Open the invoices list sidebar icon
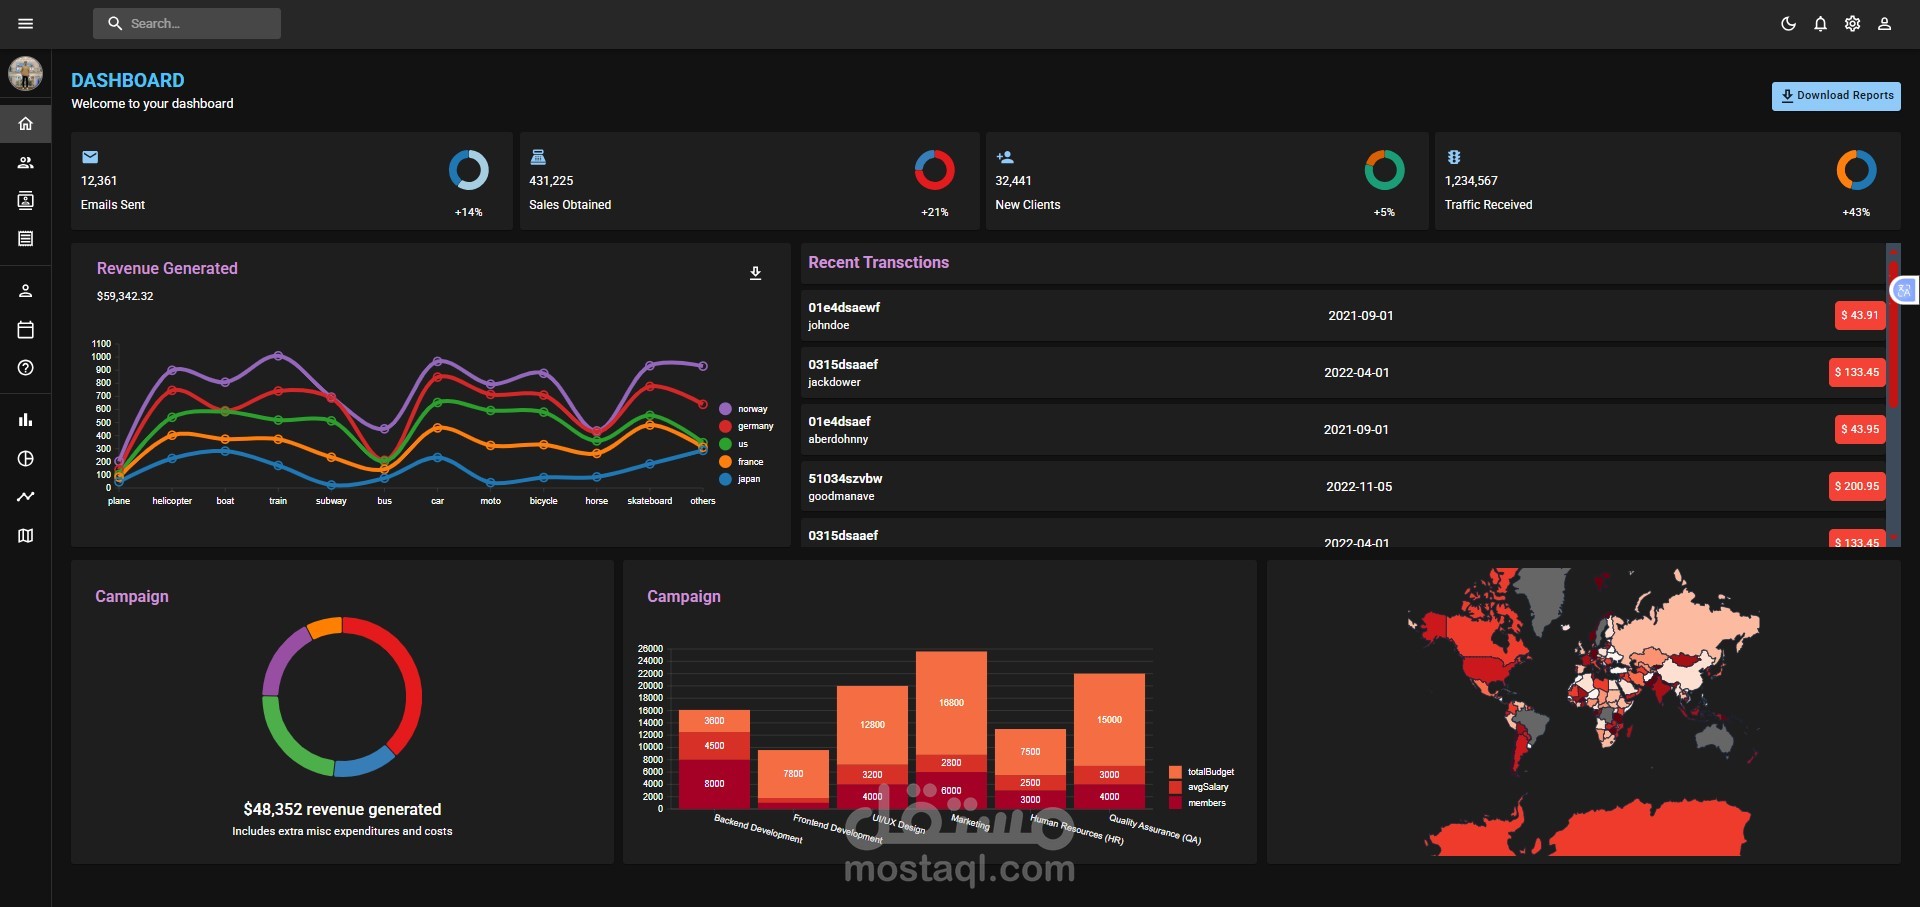 pos(26,238)
